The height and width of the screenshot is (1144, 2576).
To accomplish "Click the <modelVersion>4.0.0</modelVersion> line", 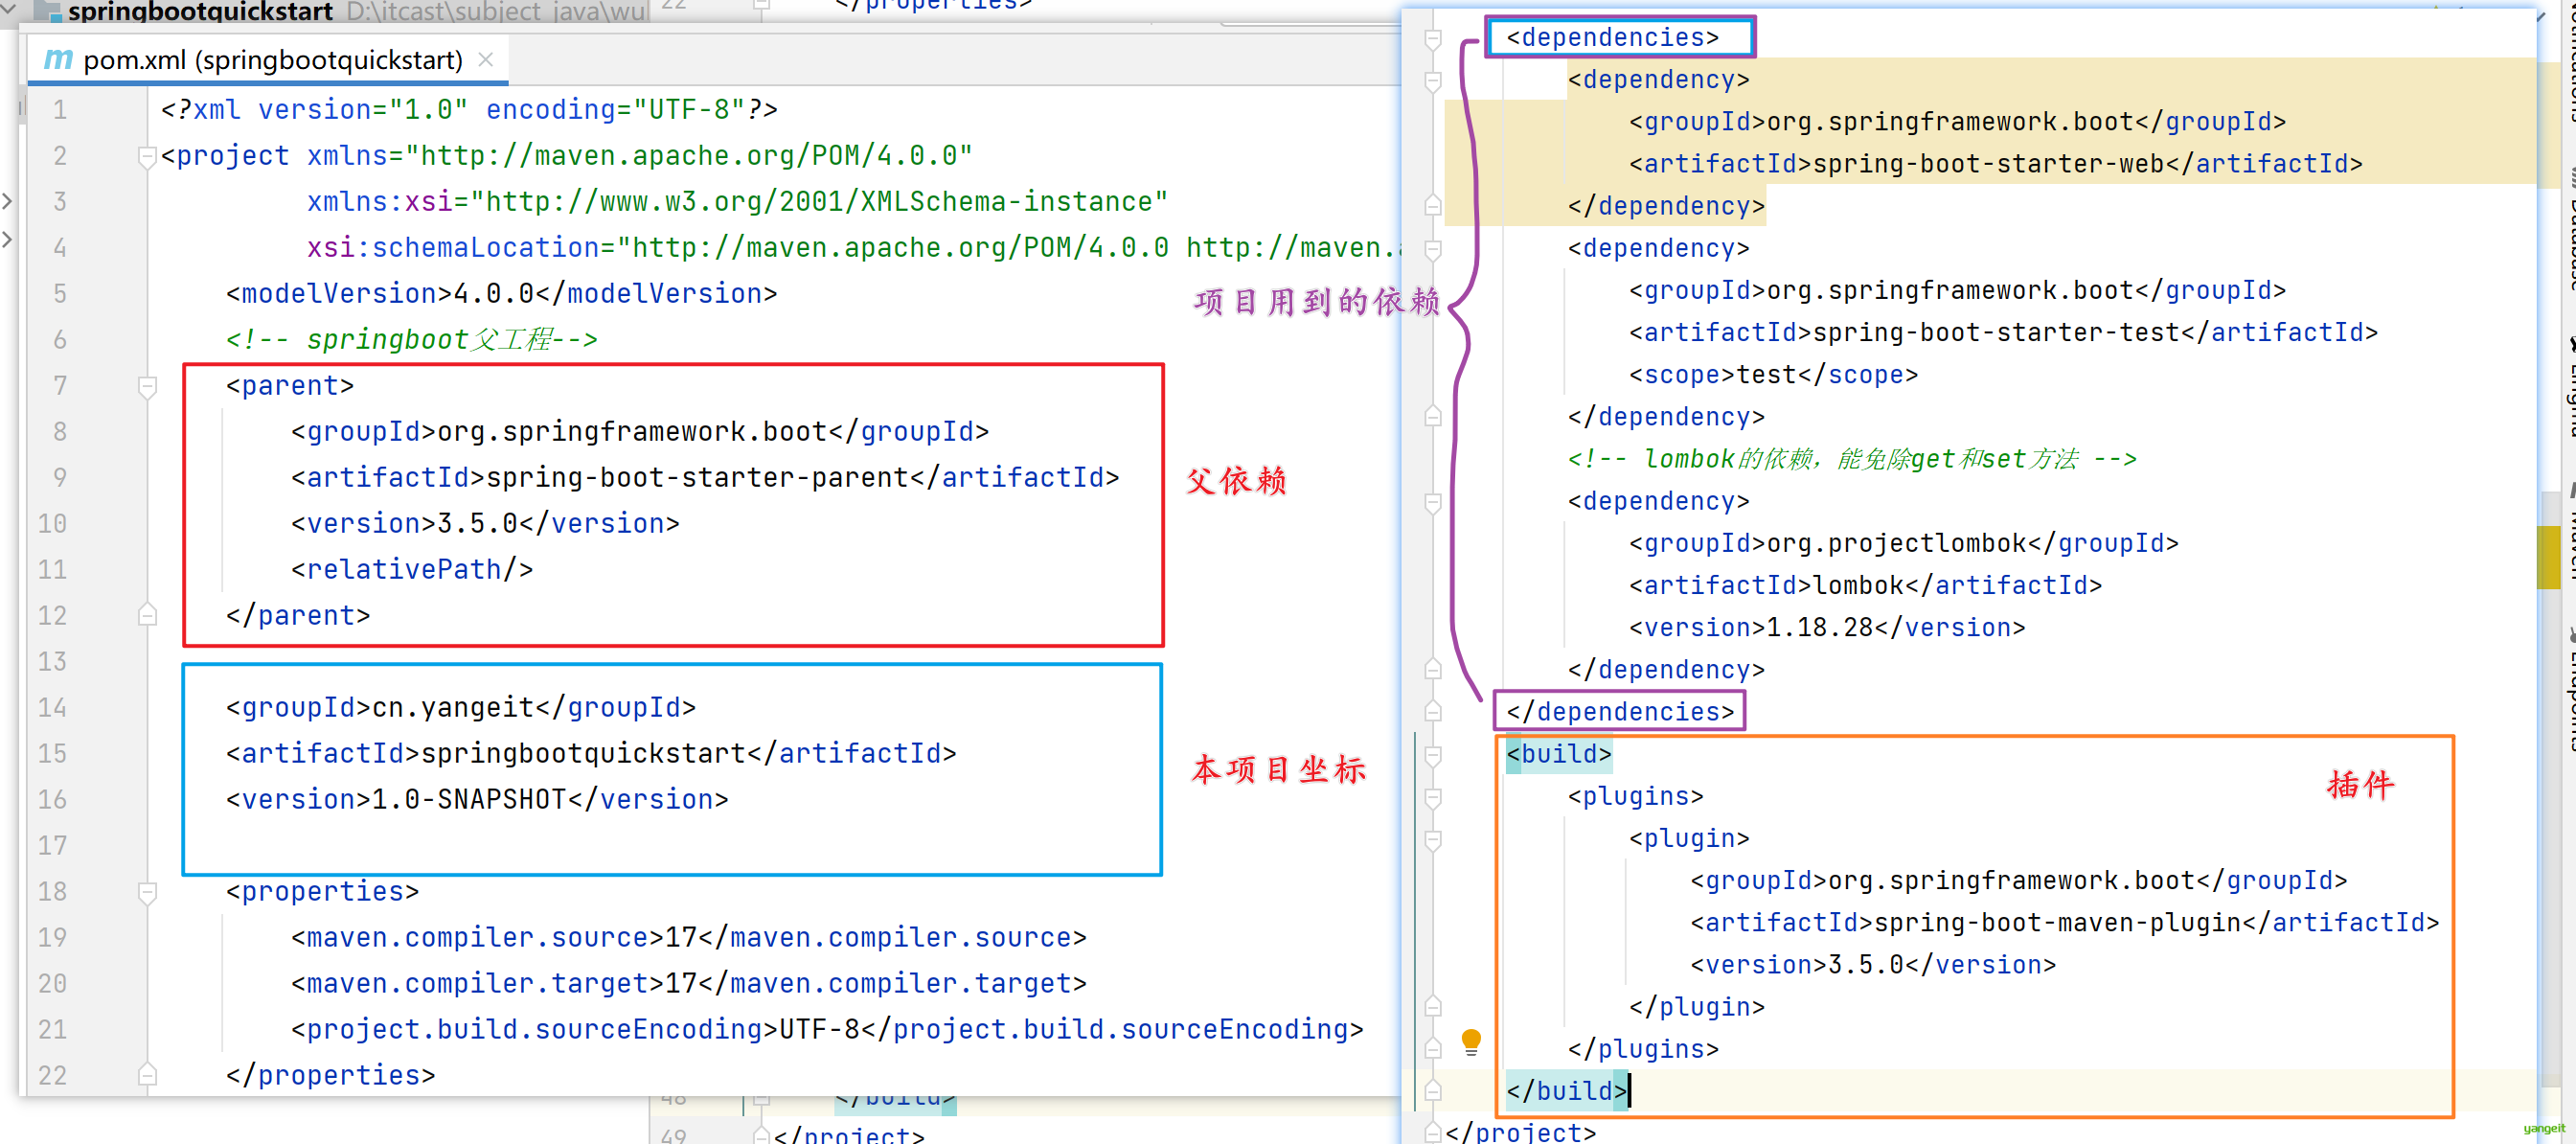I will [501, 294].
